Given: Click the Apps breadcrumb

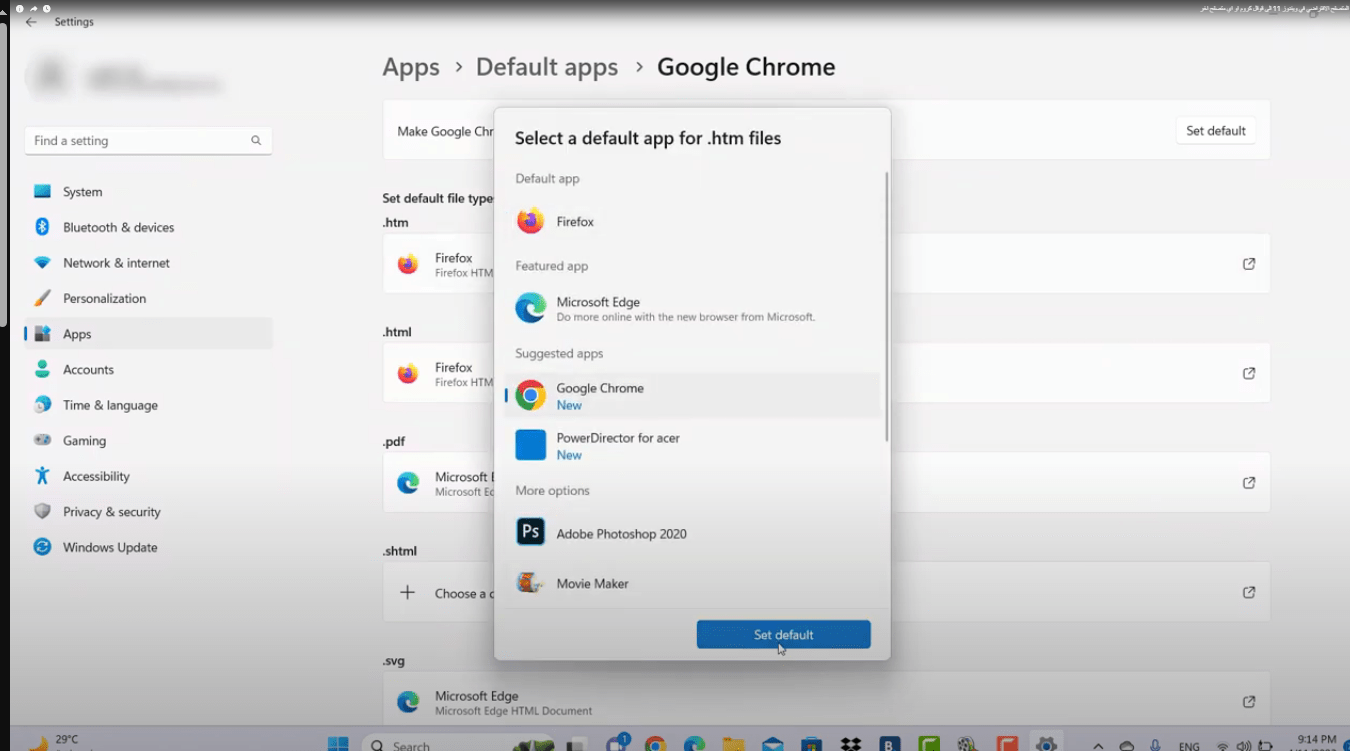Looking at the screenshot, I should [x=411, y=67].
